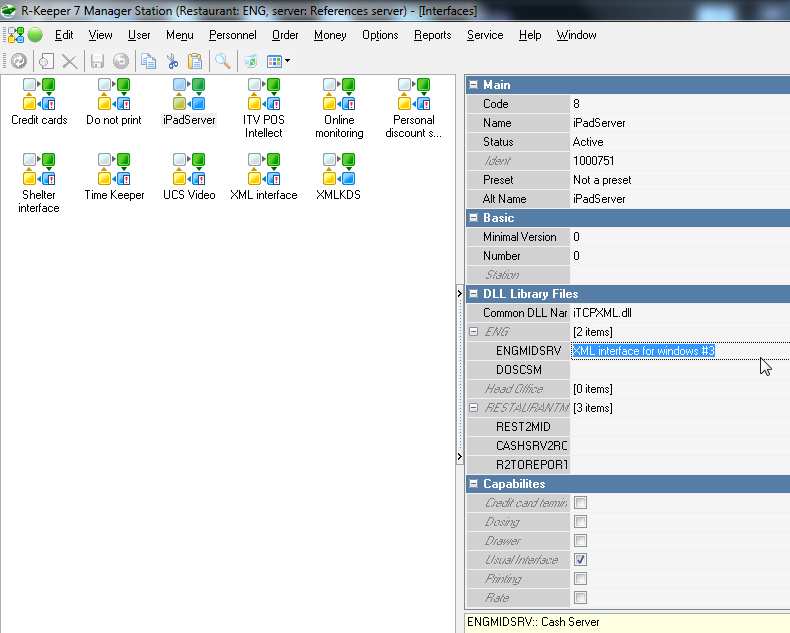
Task: Click the Paste clipboard toolbar icon
Action: 195,61
